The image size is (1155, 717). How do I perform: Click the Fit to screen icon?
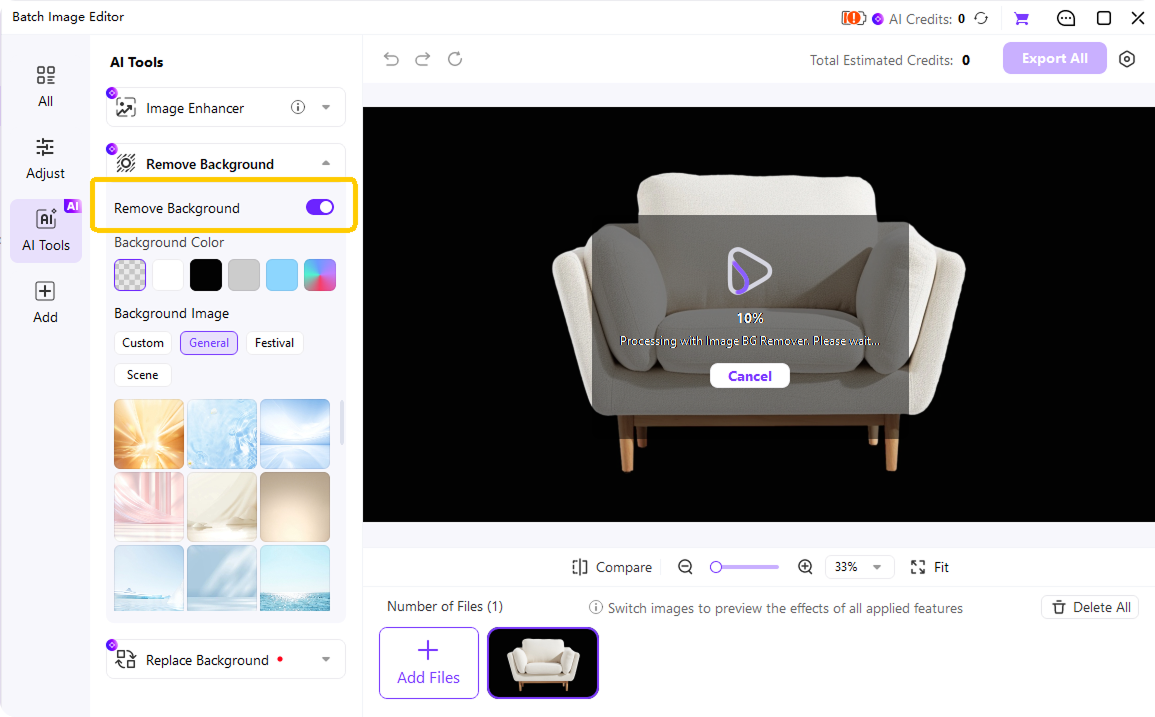(918, 567)
